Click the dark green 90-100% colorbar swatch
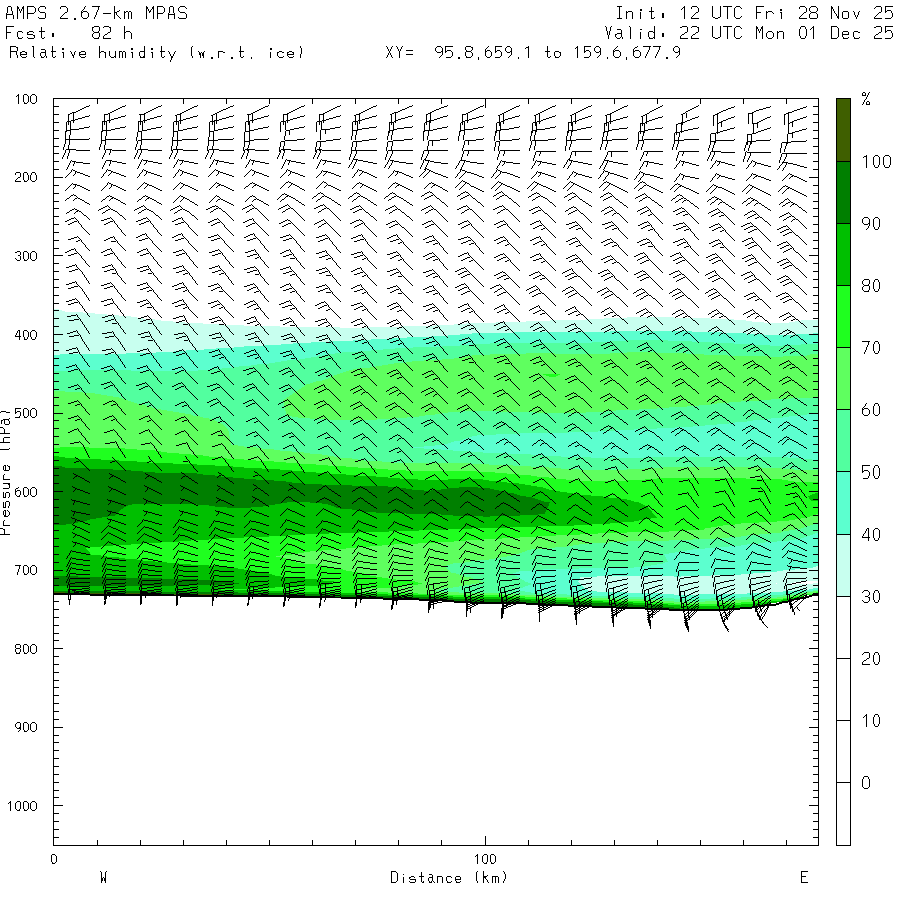Viewport: 900px width, 900px height. pos(843,192)
